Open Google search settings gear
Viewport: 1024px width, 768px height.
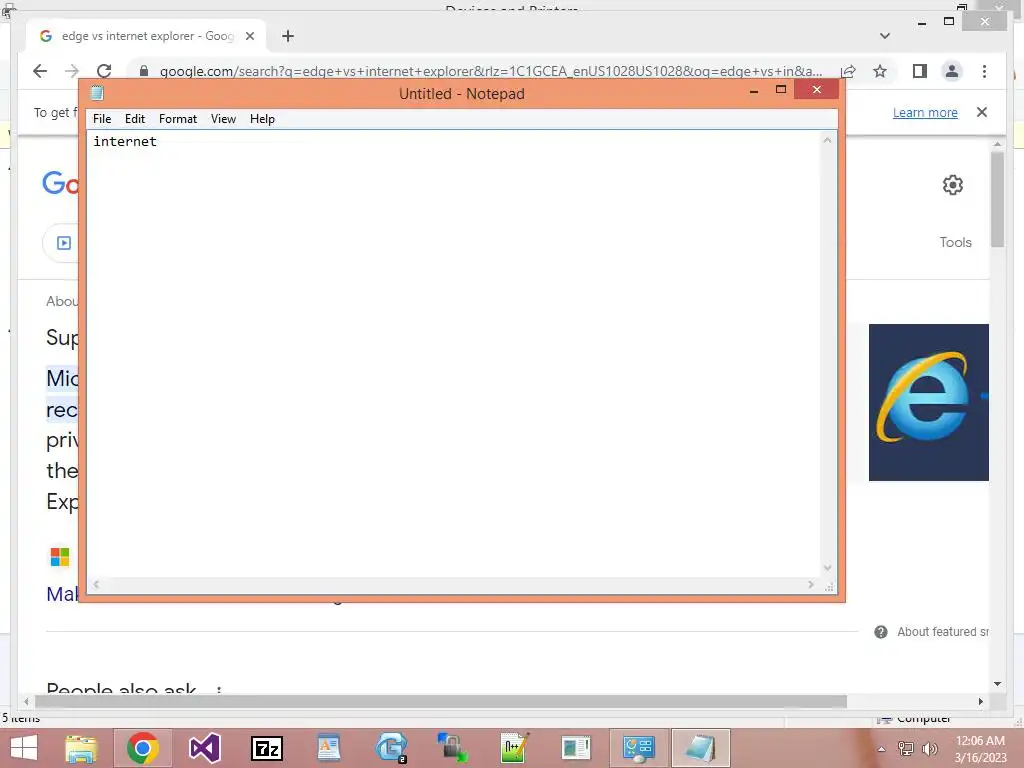pos(953,185)
